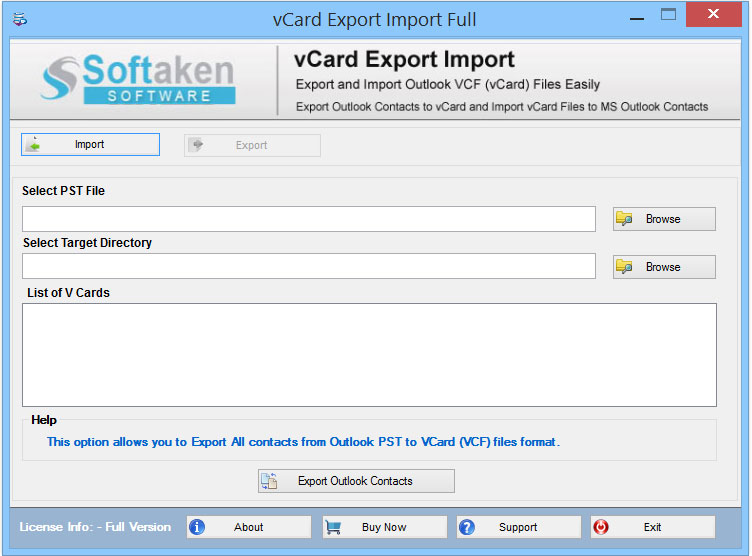Viewport: 752px width, 556px height.
Task: Click folder icon on PST Browse button
Action: coord(624,219)
